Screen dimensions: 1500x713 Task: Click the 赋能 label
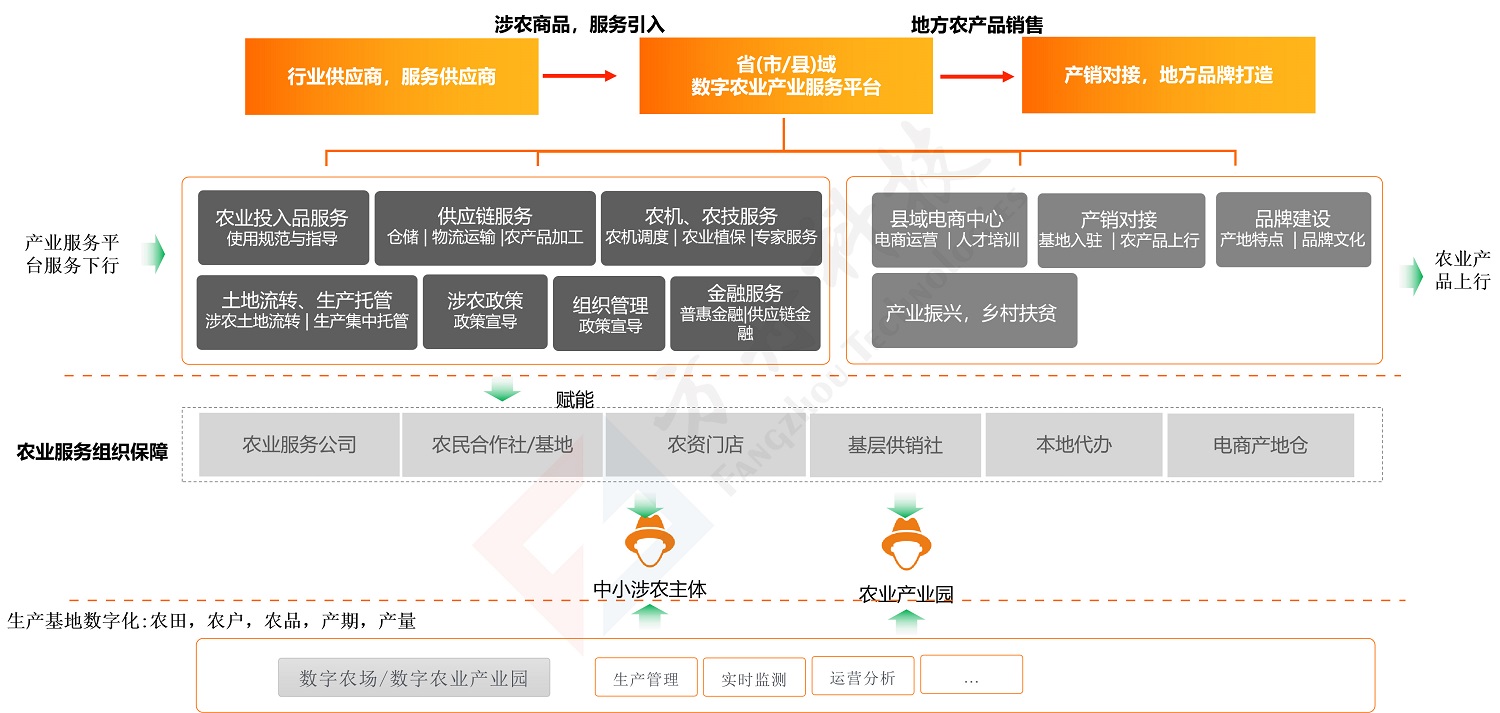click(575, 400)
